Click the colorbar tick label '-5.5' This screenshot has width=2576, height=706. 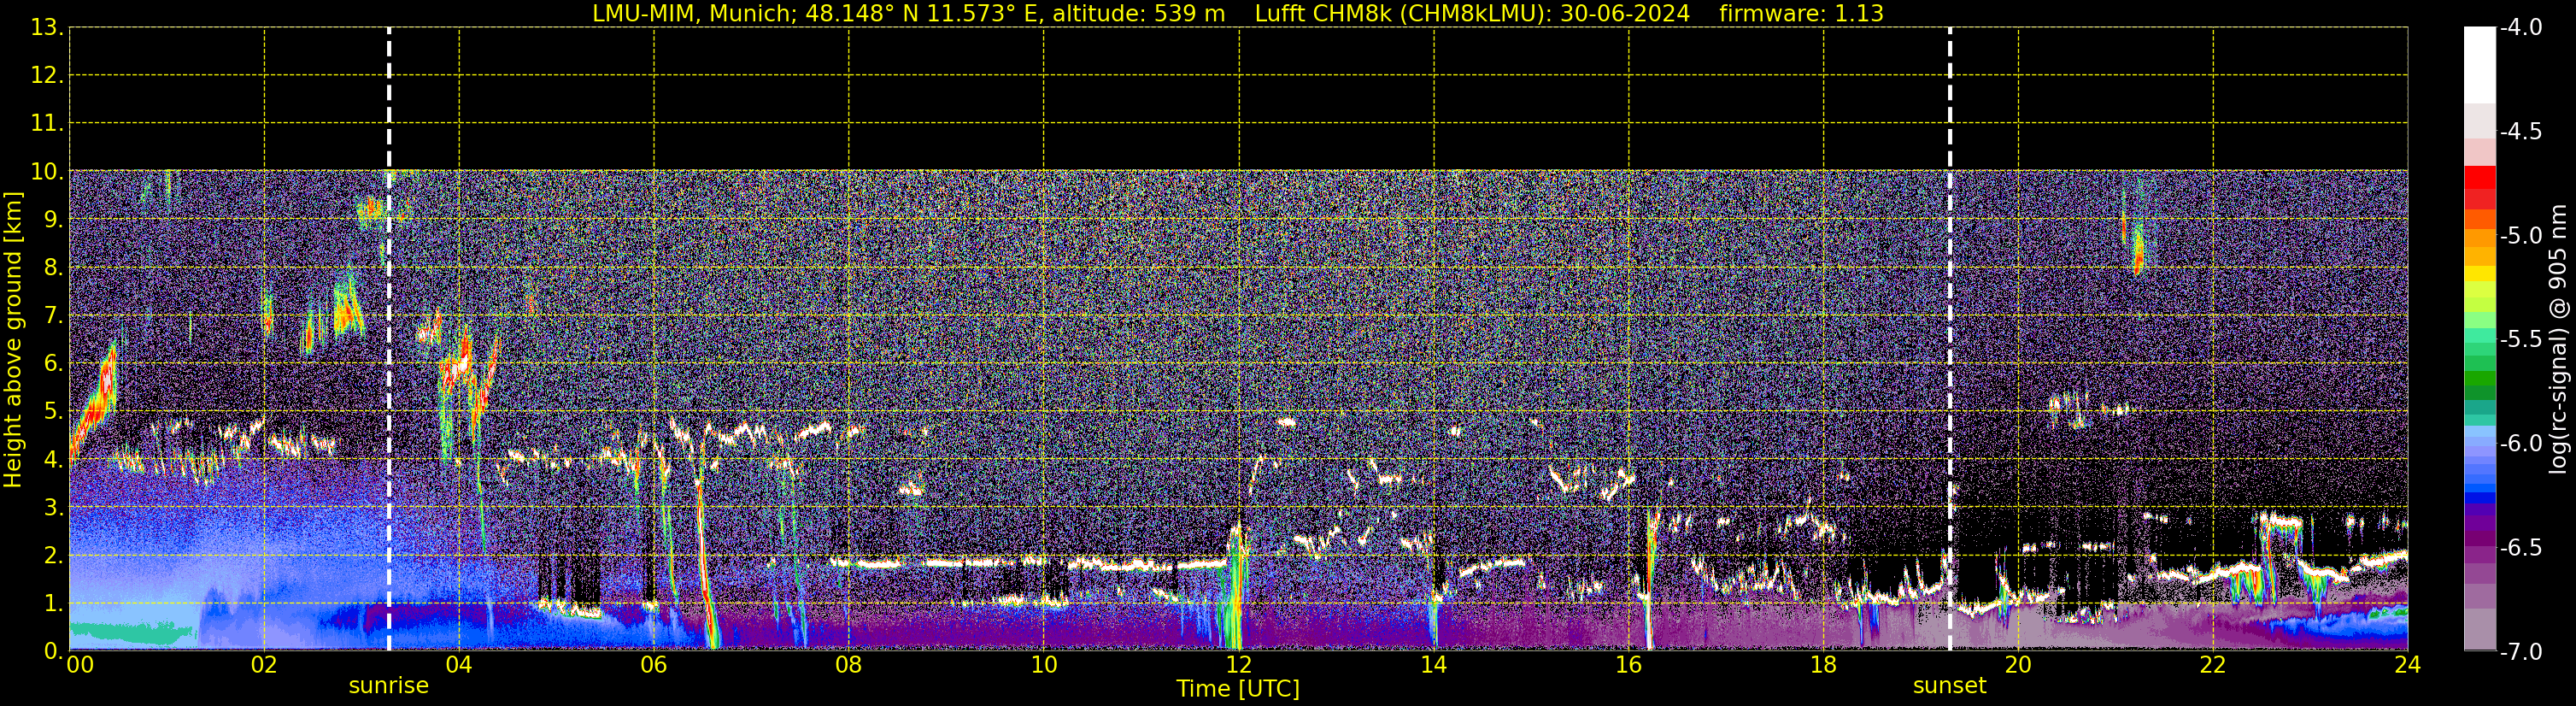coord(2521,340)
